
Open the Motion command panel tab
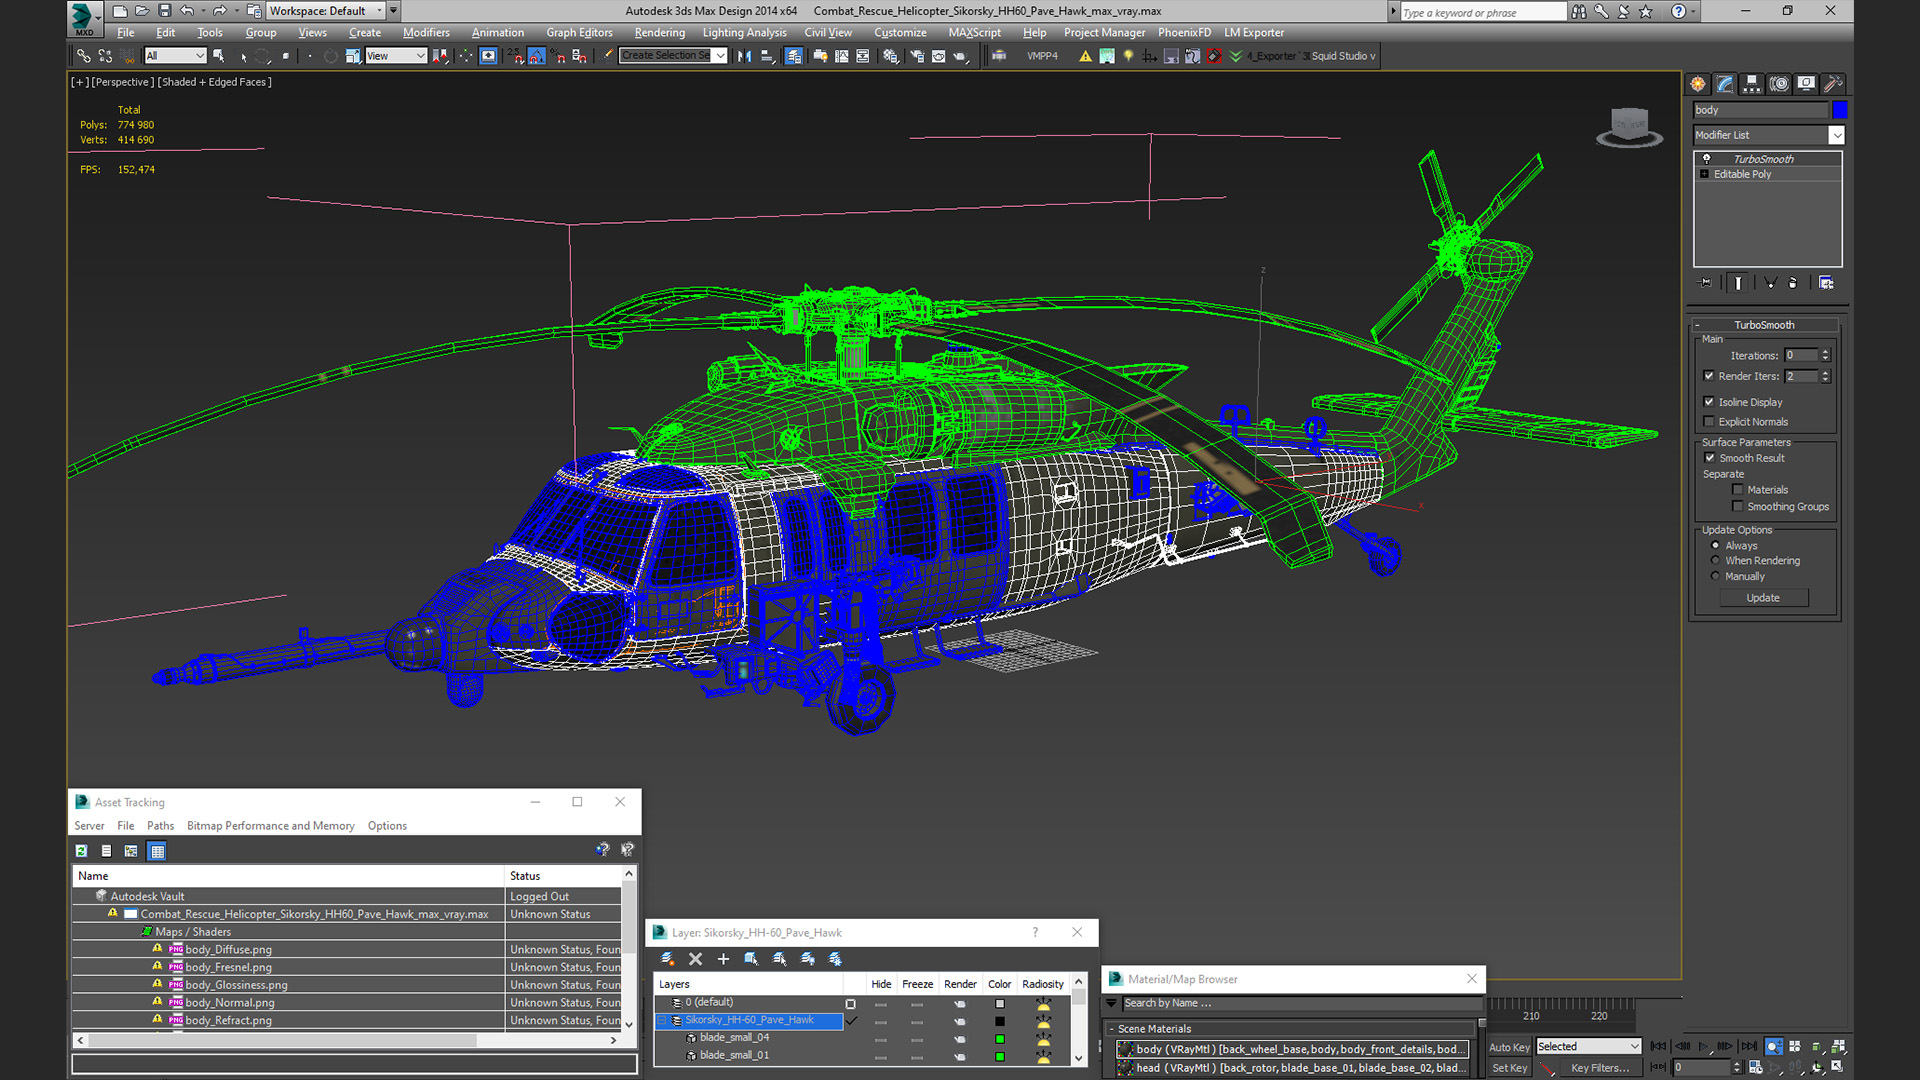click(x=1779, y=84)
